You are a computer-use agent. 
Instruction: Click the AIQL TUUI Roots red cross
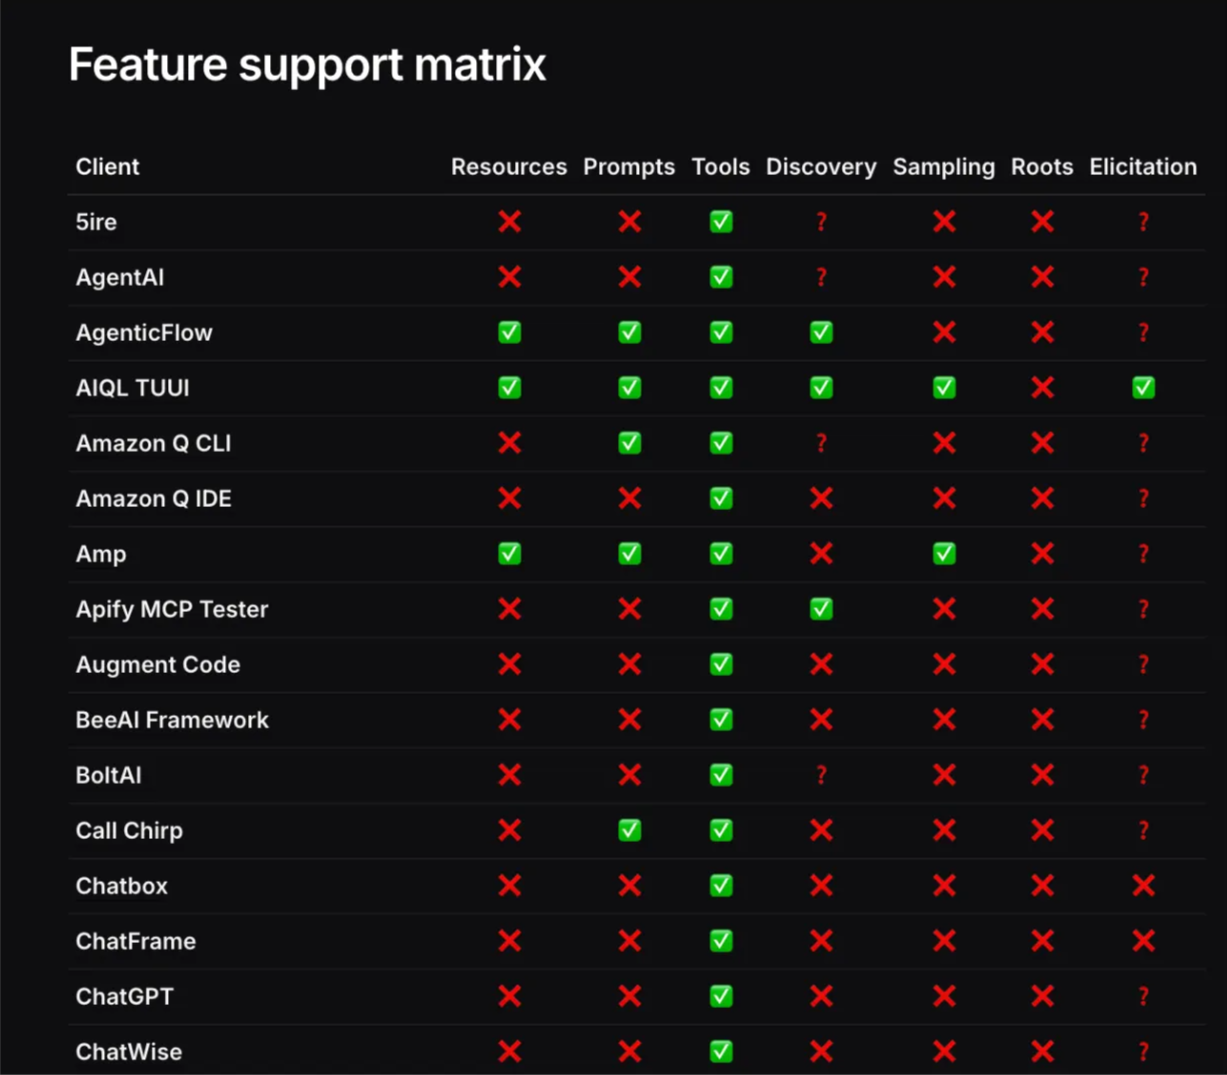click(x=1042, y=388)
